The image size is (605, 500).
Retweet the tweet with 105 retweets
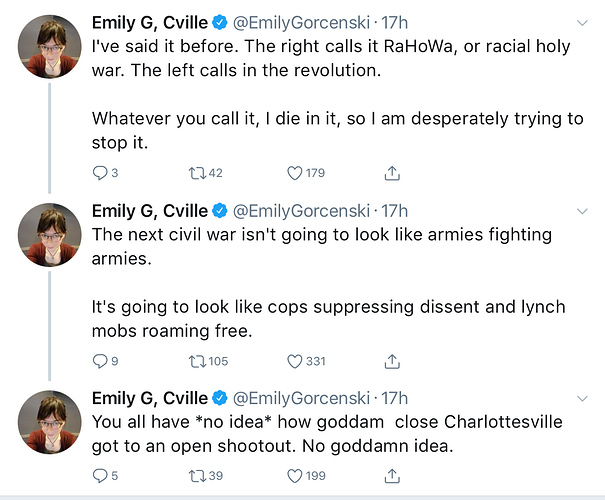pos(196,361)
